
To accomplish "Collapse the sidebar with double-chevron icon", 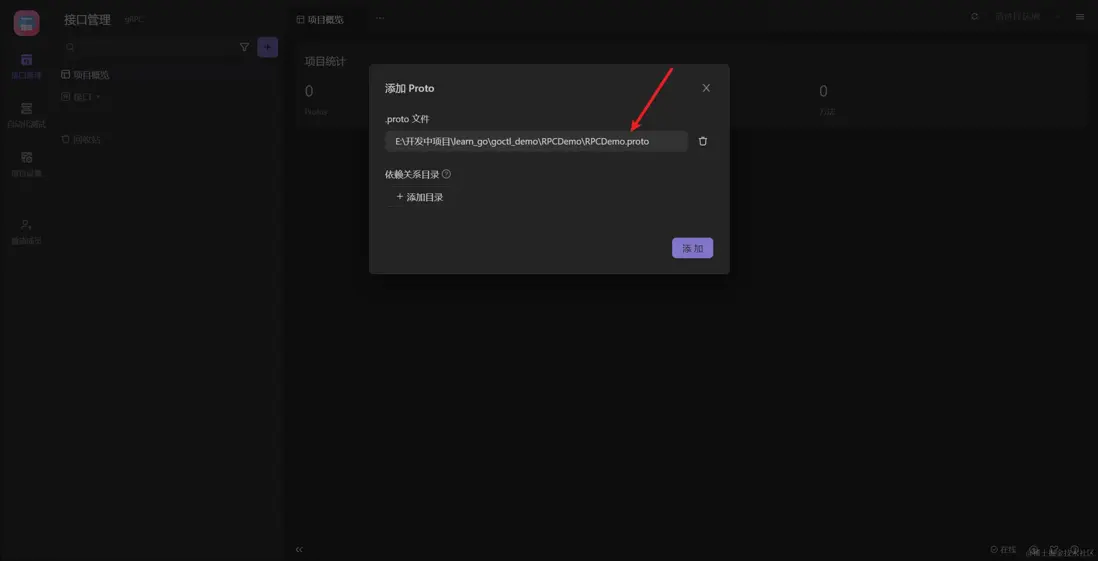I will pyautogui.click(x=299, y=550).
